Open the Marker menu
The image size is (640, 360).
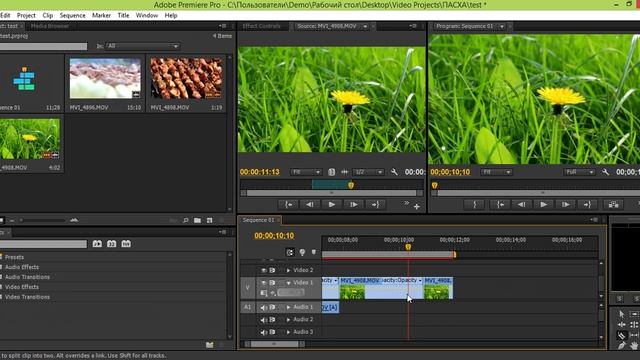point(101,15)
